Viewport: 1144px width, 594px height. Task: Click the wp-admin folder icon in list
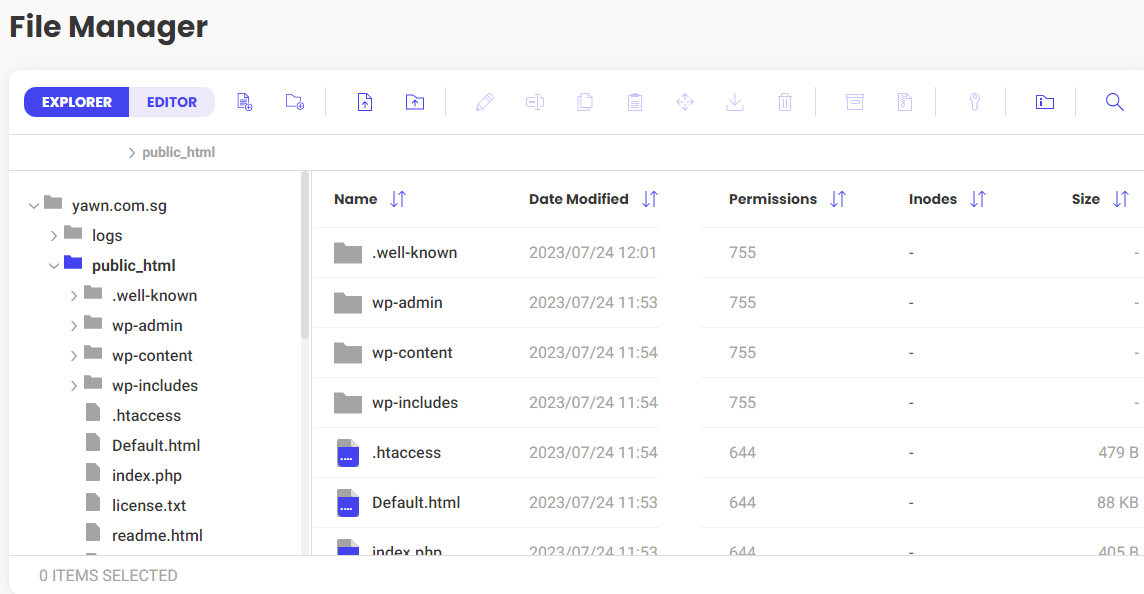(348, 303)
